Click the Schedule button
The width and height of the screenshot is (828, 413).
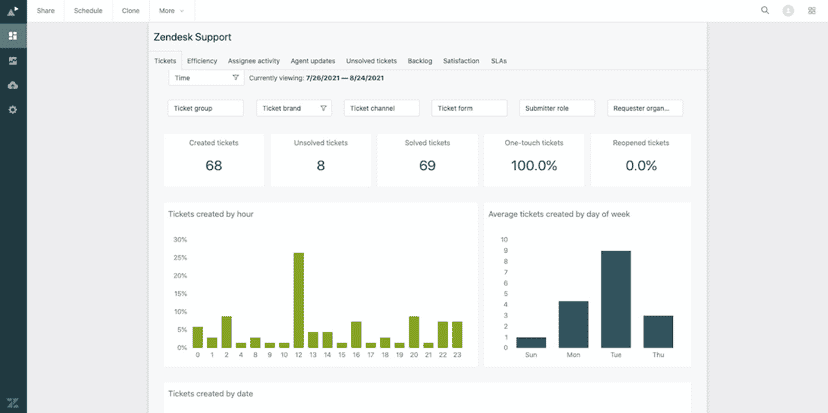coord(88,11)
